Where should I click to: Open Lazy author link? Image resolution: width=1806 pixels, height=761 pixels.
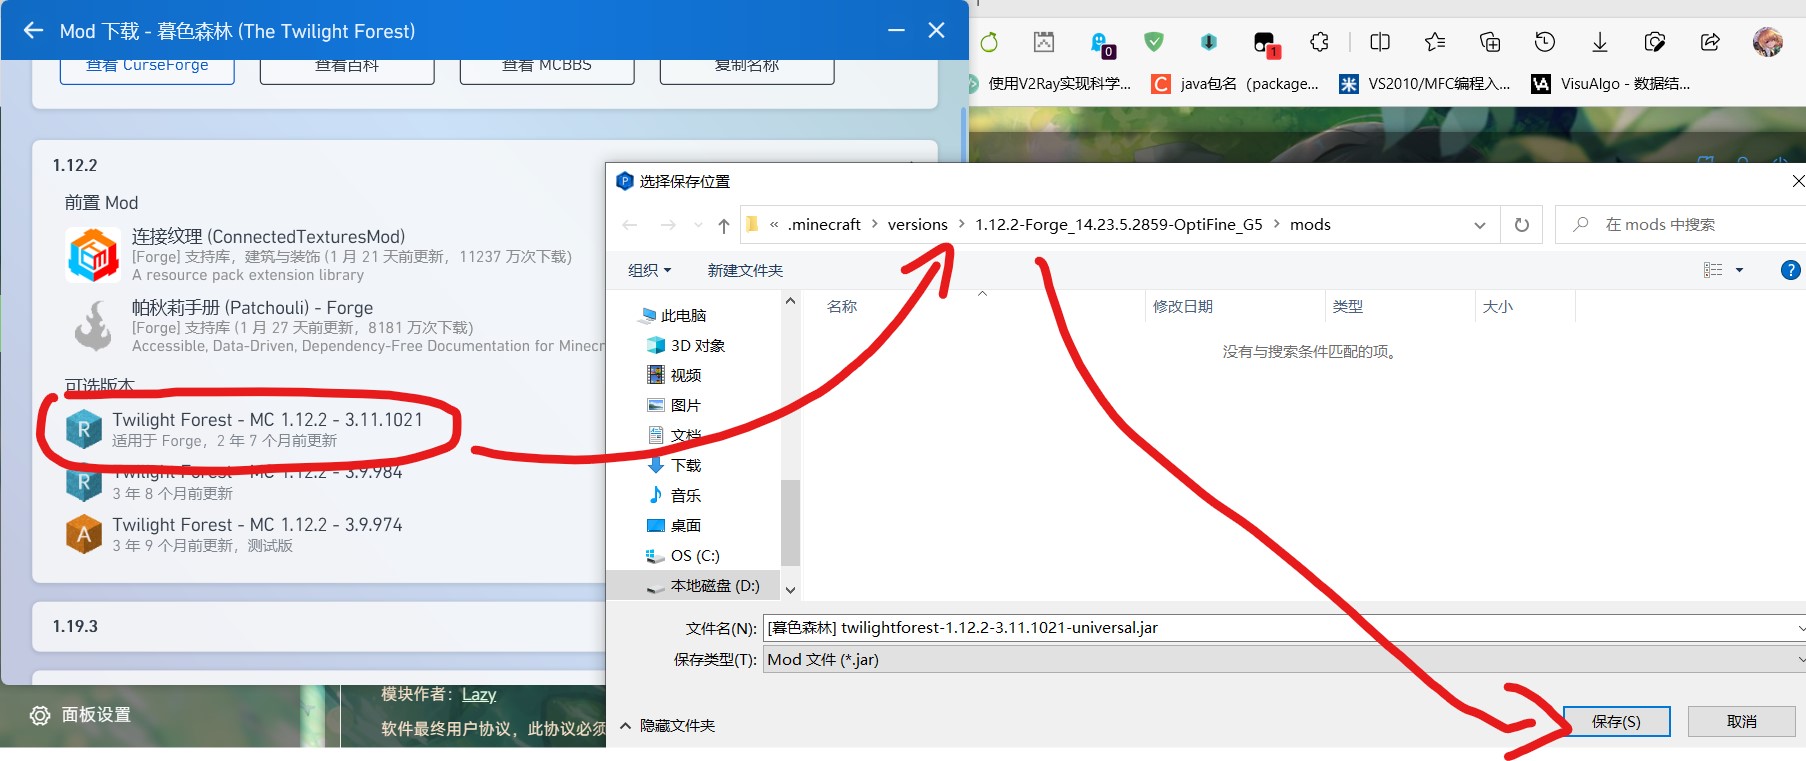click(x=479, y=695)
